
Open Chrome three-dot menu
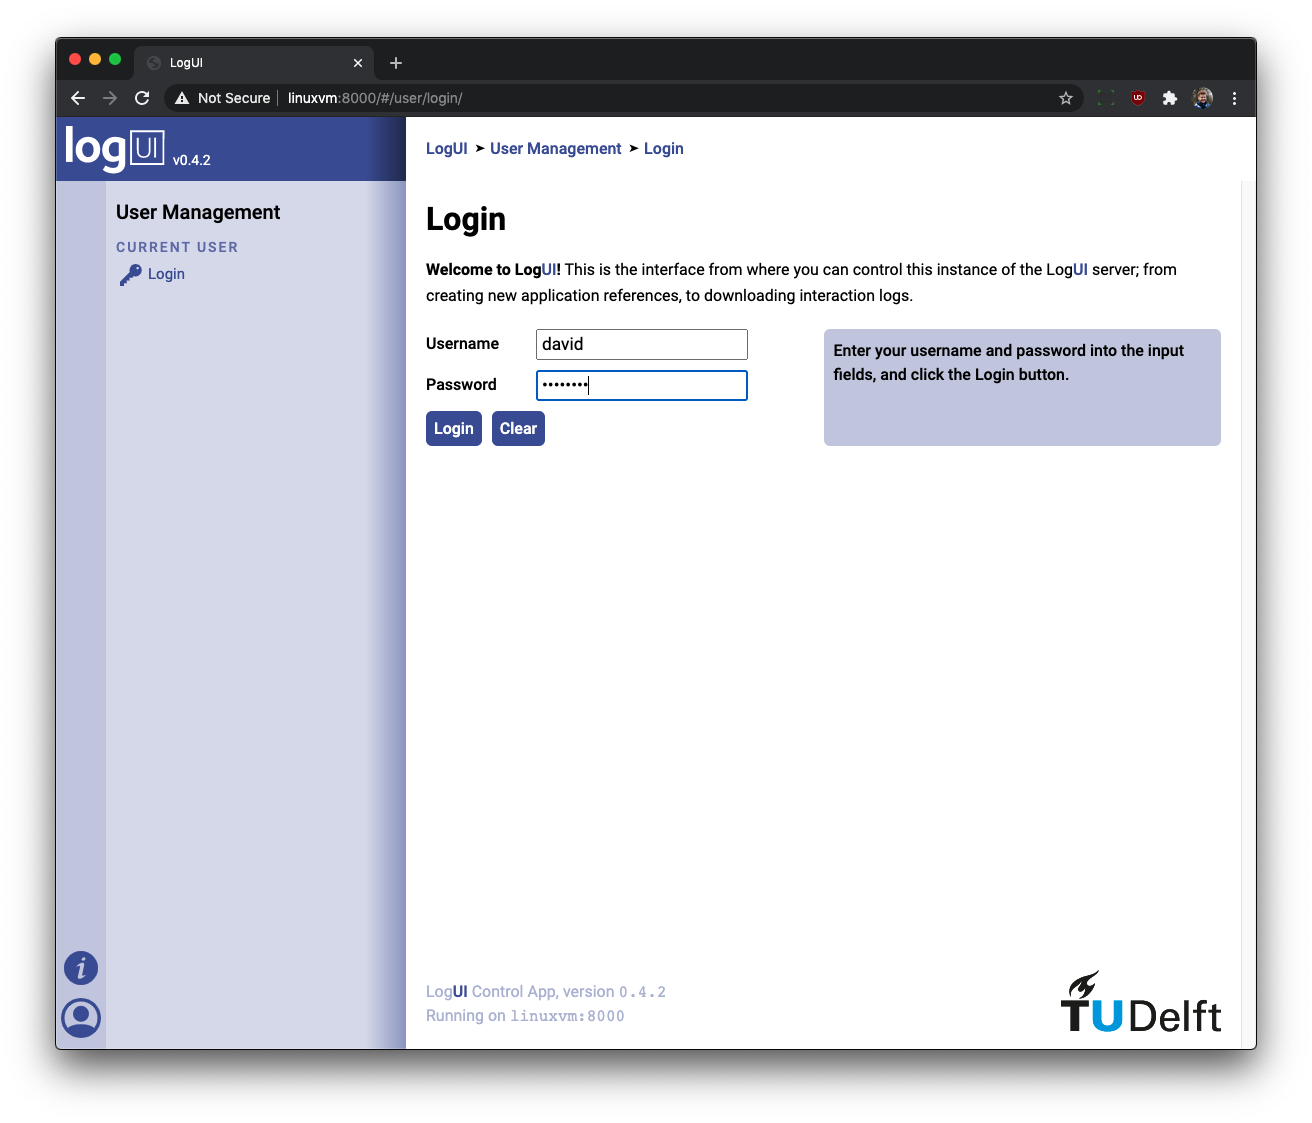1235,98
